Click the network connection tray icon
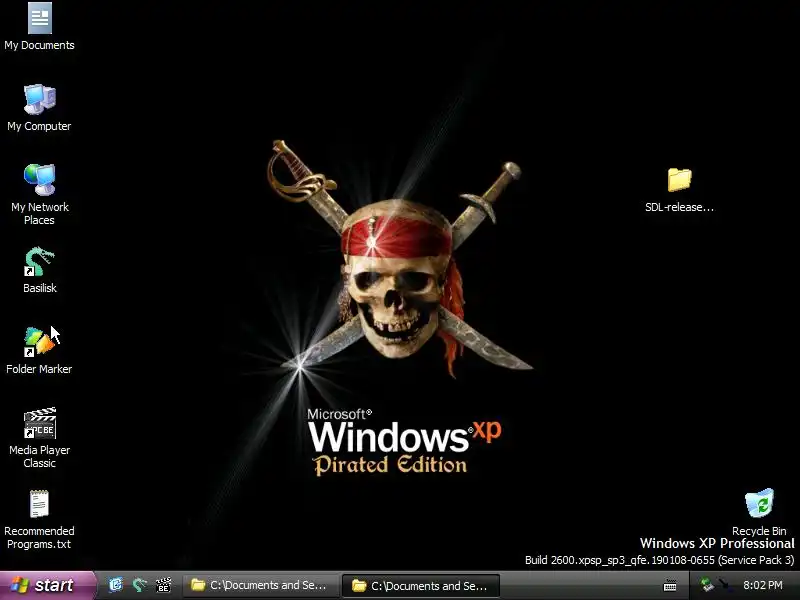Screen dimensions: 800x600 (x=706, y=585)
